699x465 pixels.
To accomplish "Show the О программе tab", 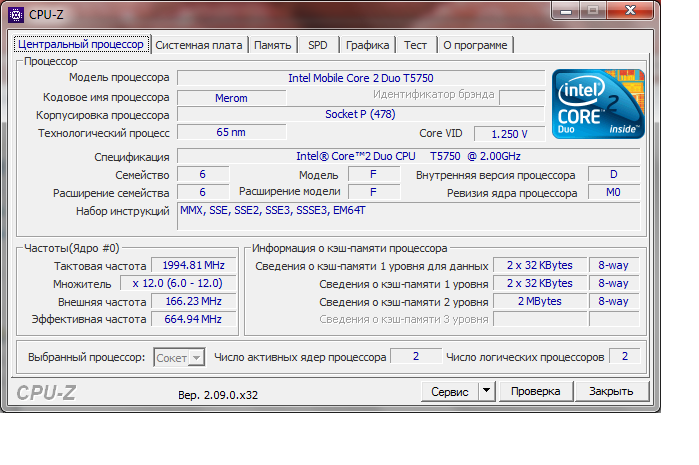I will 475,45.
